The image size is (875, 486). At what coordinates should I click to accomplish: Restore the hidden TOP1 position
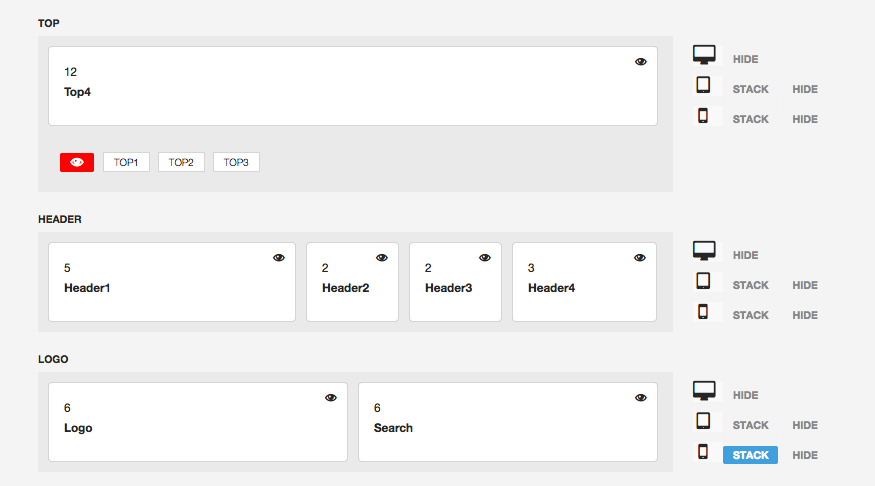pos(126,162)
